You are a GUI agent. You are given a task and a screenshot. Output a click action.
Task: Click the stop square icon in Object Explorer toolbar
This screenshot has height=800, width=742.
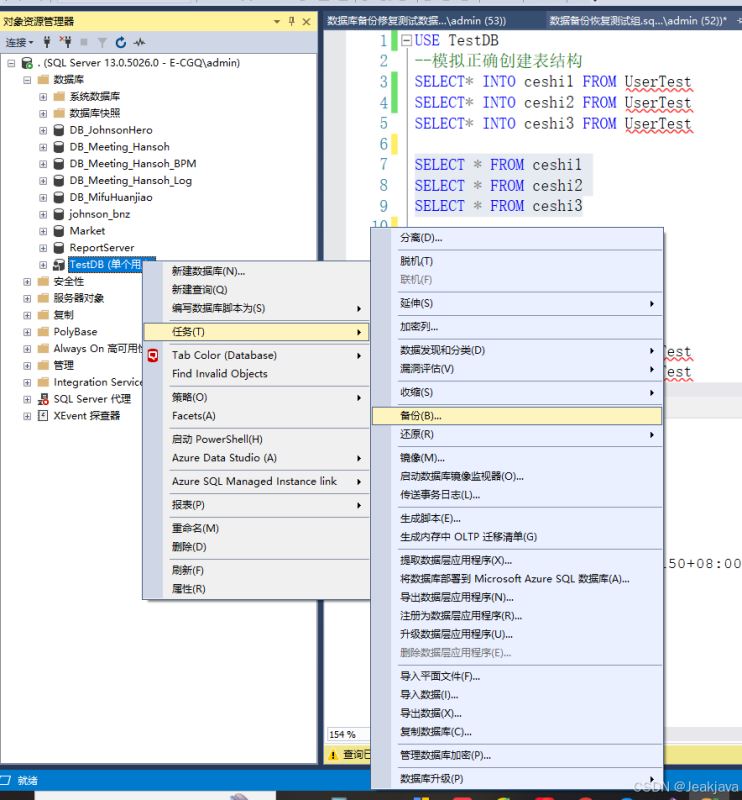[84, 42]
